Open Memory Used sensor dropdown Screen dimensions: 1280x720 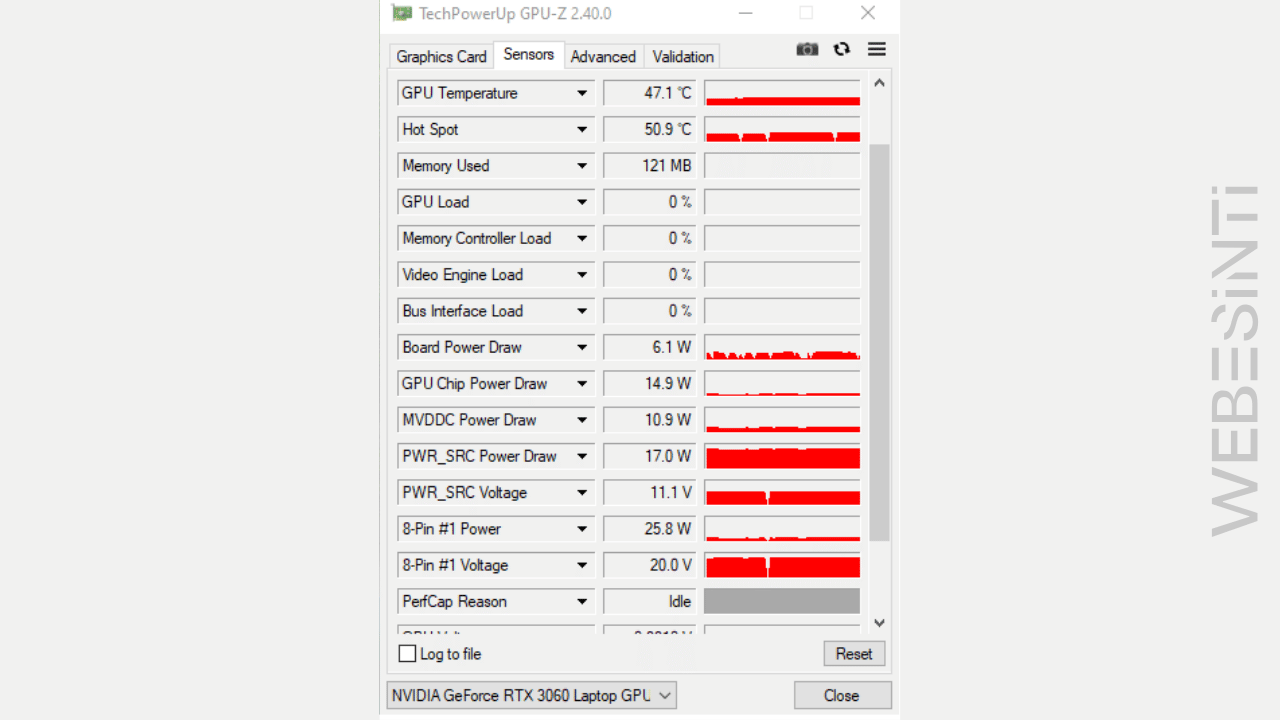(581, 166)
